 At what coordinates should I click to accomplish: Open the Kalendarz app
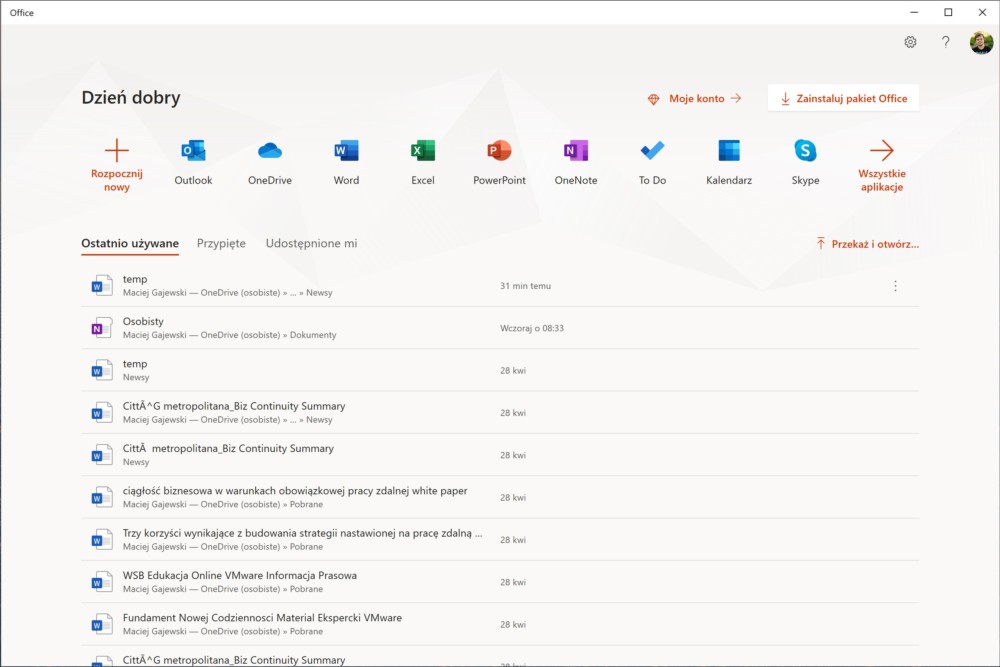(x=729, y=163)
